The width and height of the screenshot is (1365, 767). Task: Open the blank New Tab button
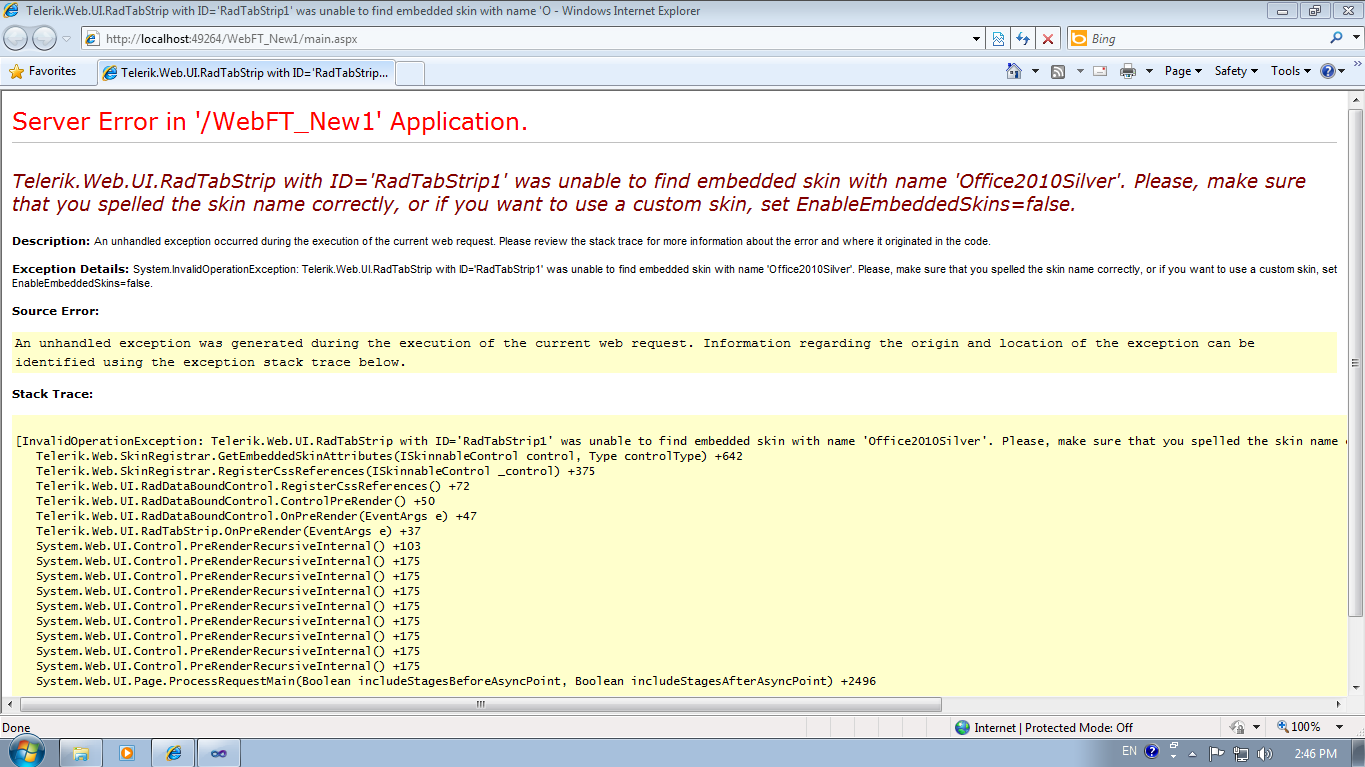coord(411,73)
